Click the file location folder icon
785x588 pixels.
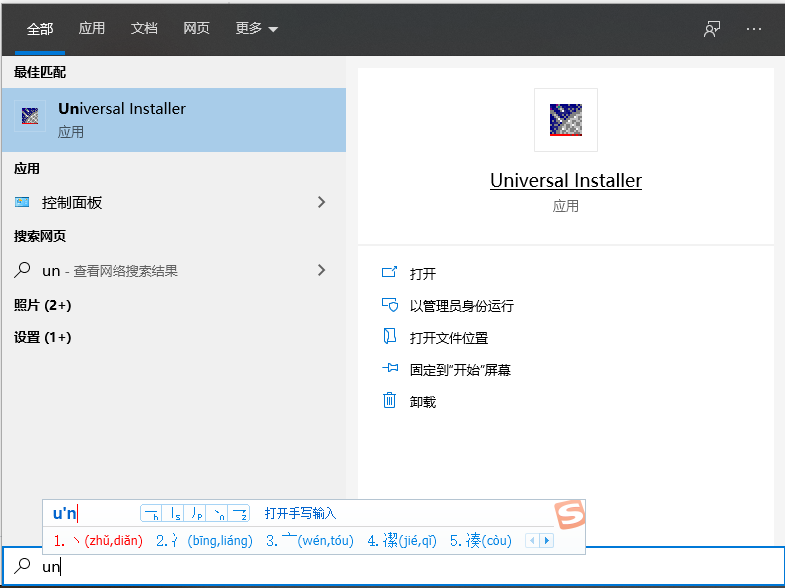(x=389, y=336)
